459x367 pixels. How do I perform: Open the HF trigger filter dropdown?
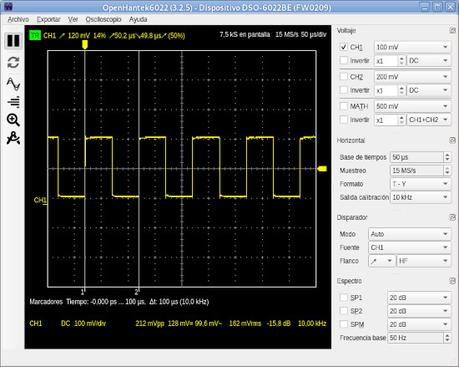[424, 261]
